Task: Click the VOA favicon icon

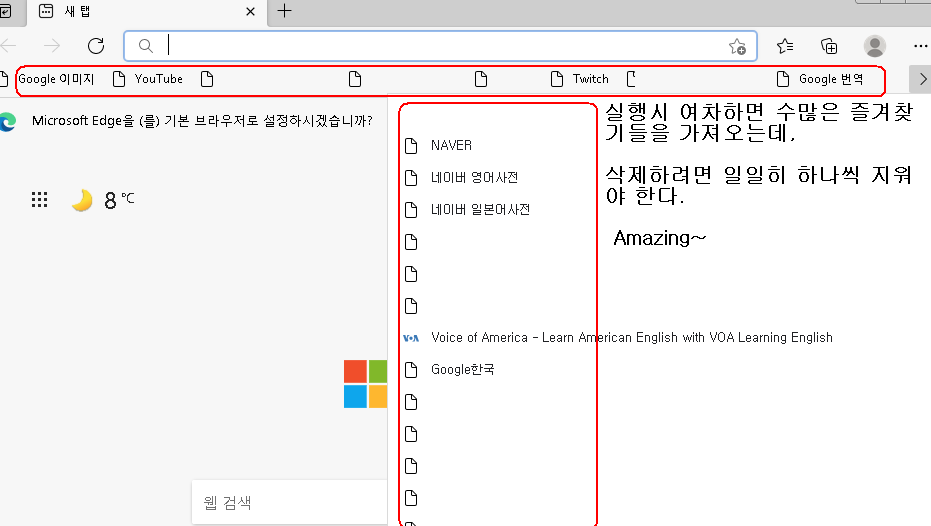Action: click(411, 338)
